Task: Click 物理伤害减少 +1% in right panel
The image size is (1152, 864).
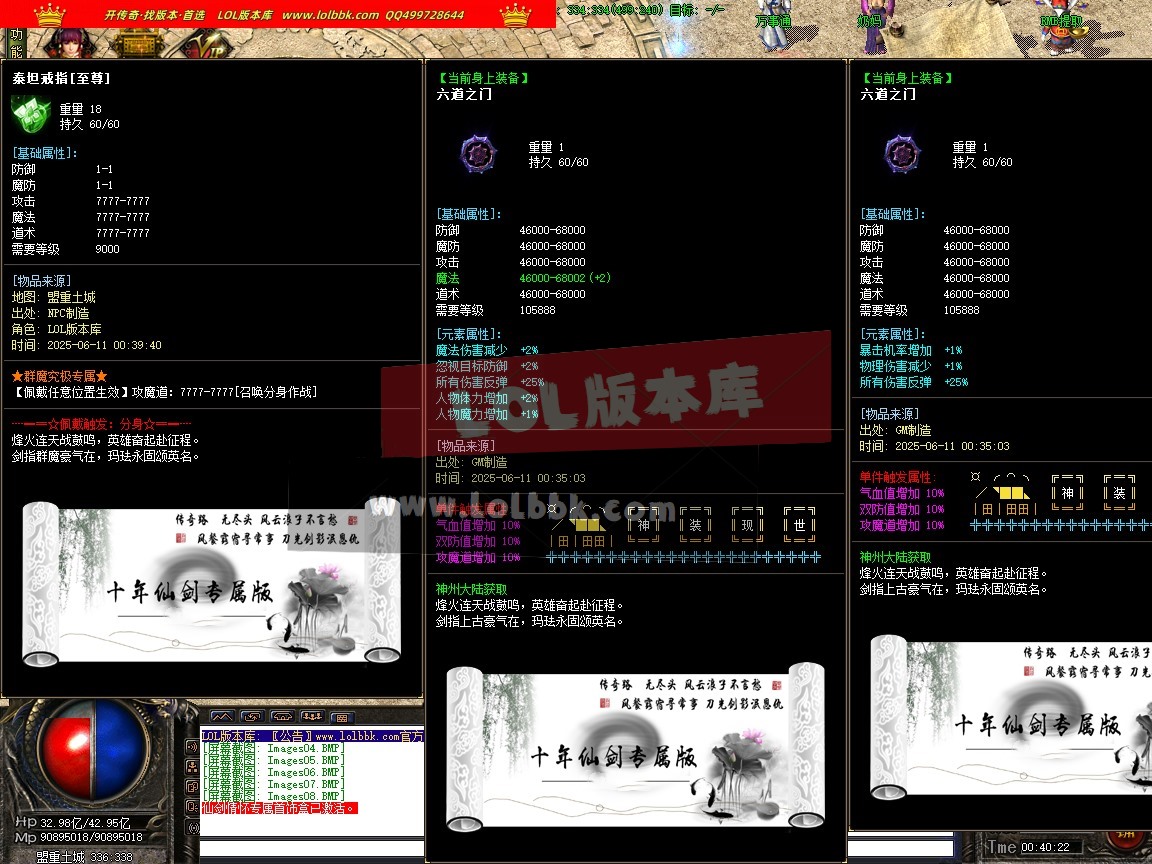Action: [x=911, y=366]
